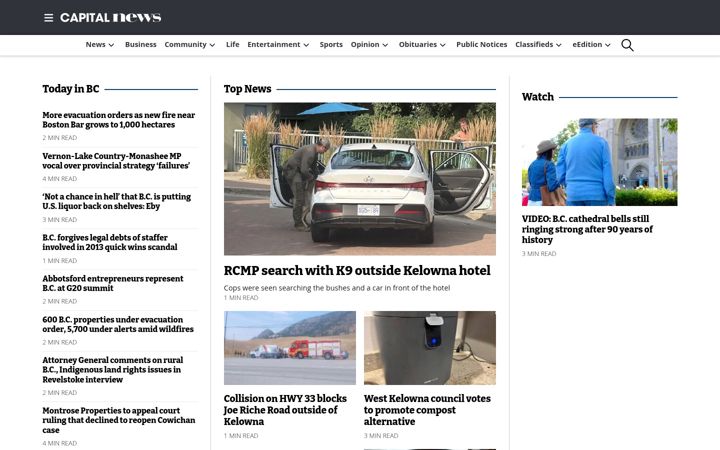The image size is (720, 450).
Task: Select the Entertainment menu label
Action: [x=274, y=45]
